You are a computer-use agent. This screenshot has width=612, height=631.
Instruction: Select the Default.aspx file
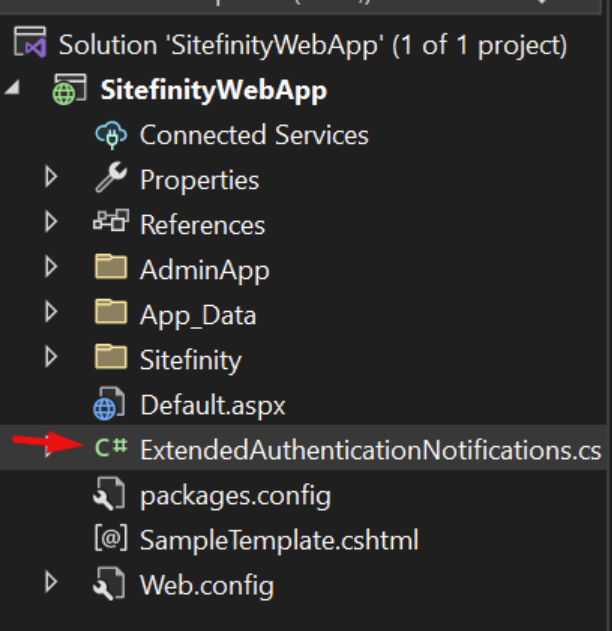click(212, 405)
